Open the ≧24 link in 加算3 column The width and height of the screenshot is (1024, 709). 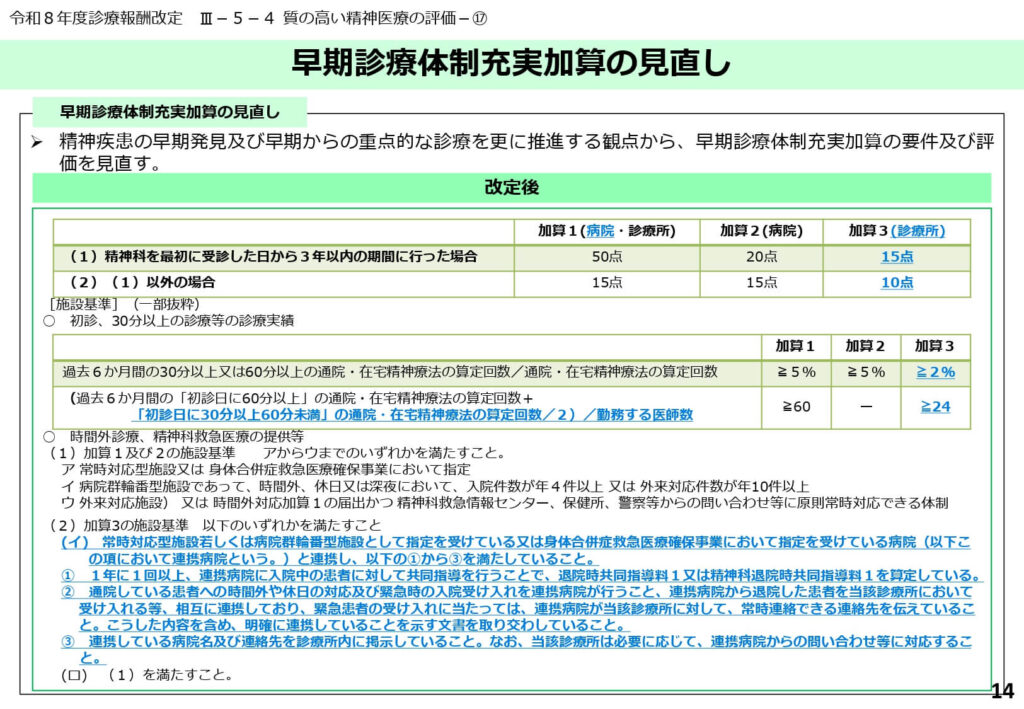[936, 407]
